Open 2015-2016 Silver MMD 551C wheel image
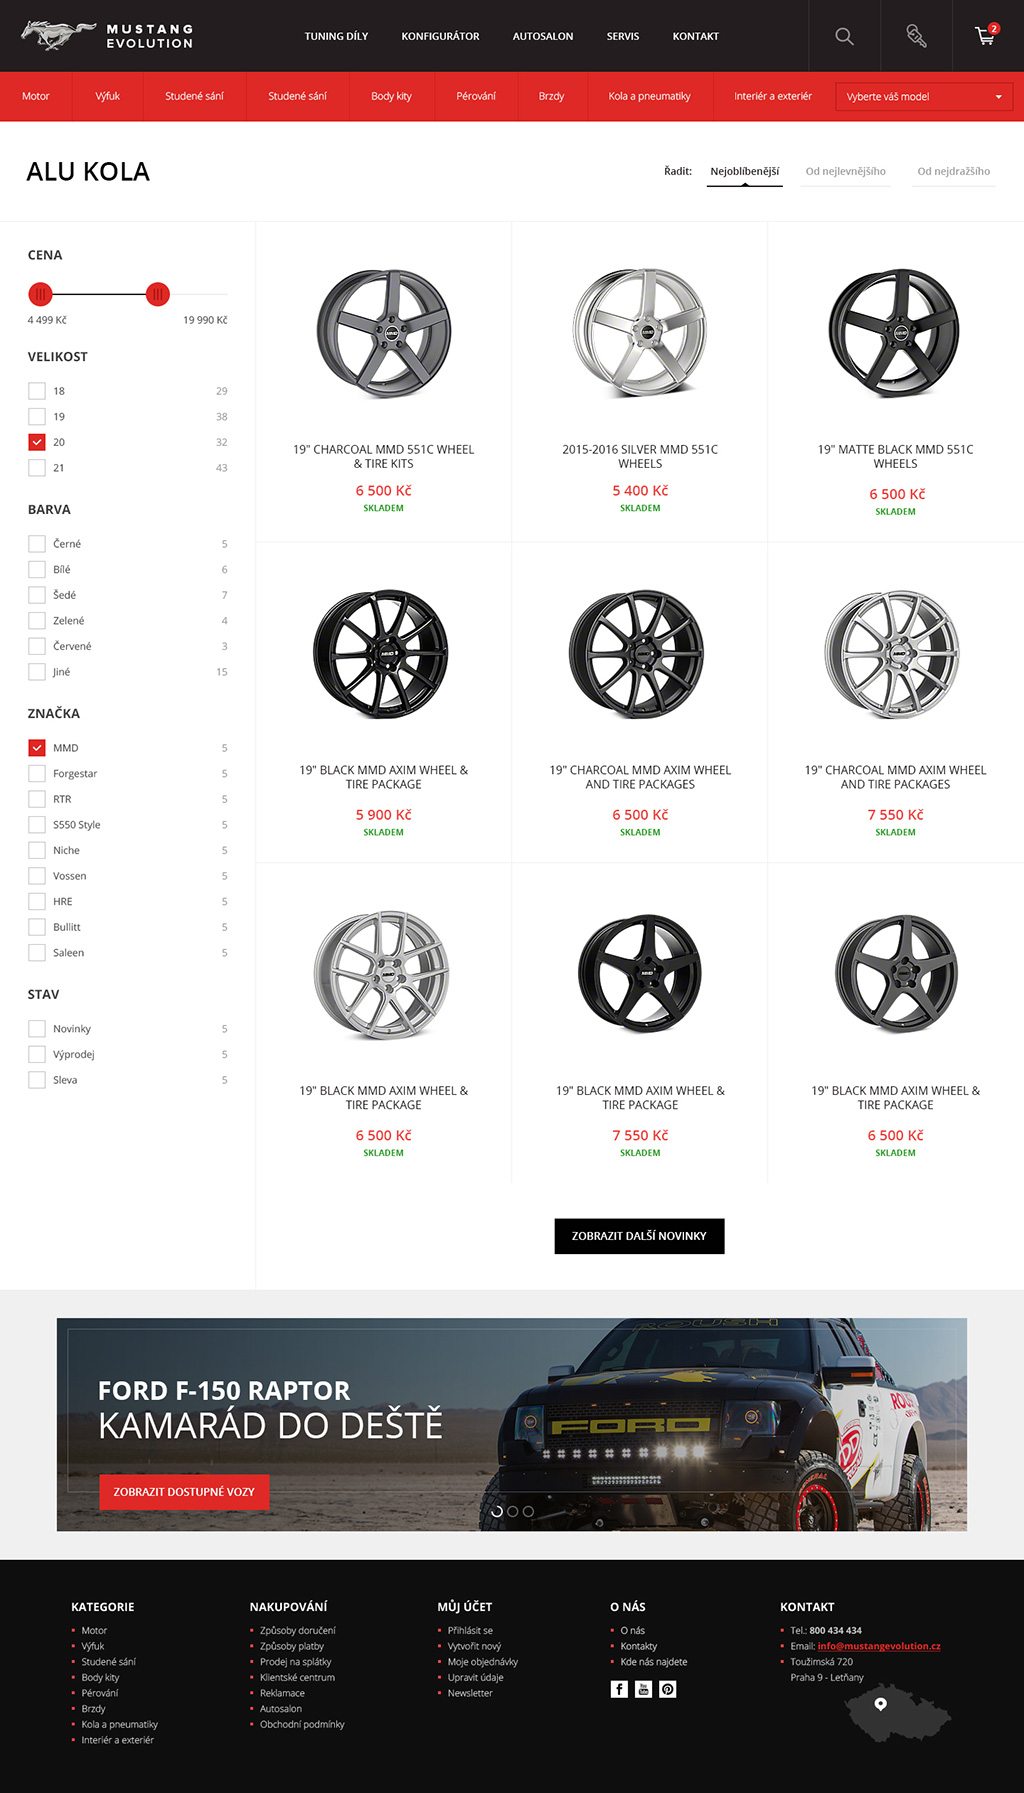 click(x=640, y=333)
